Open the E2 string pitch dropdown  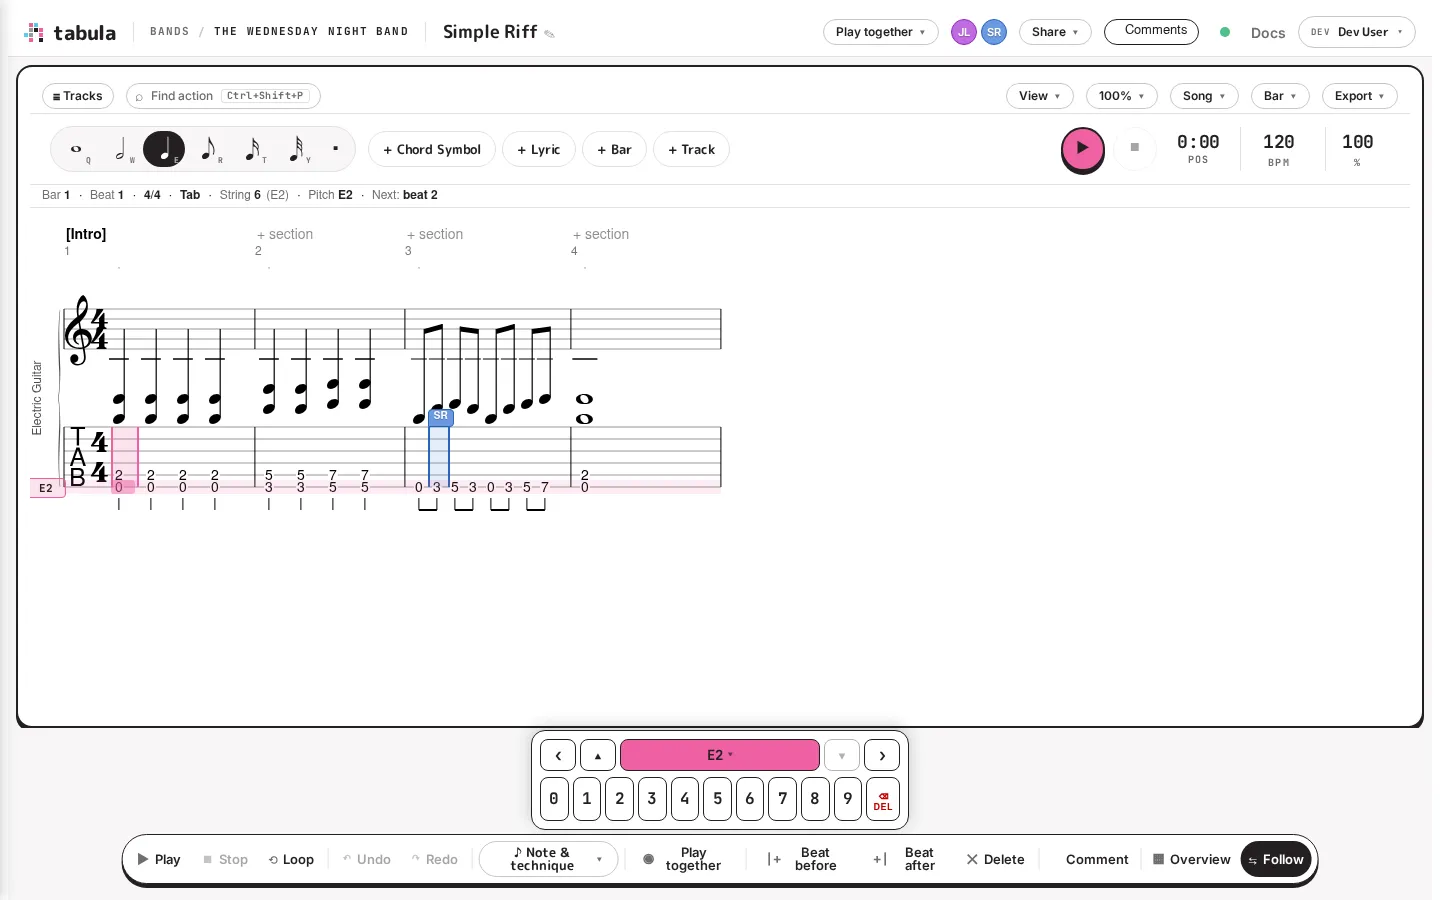click(720, 755)
